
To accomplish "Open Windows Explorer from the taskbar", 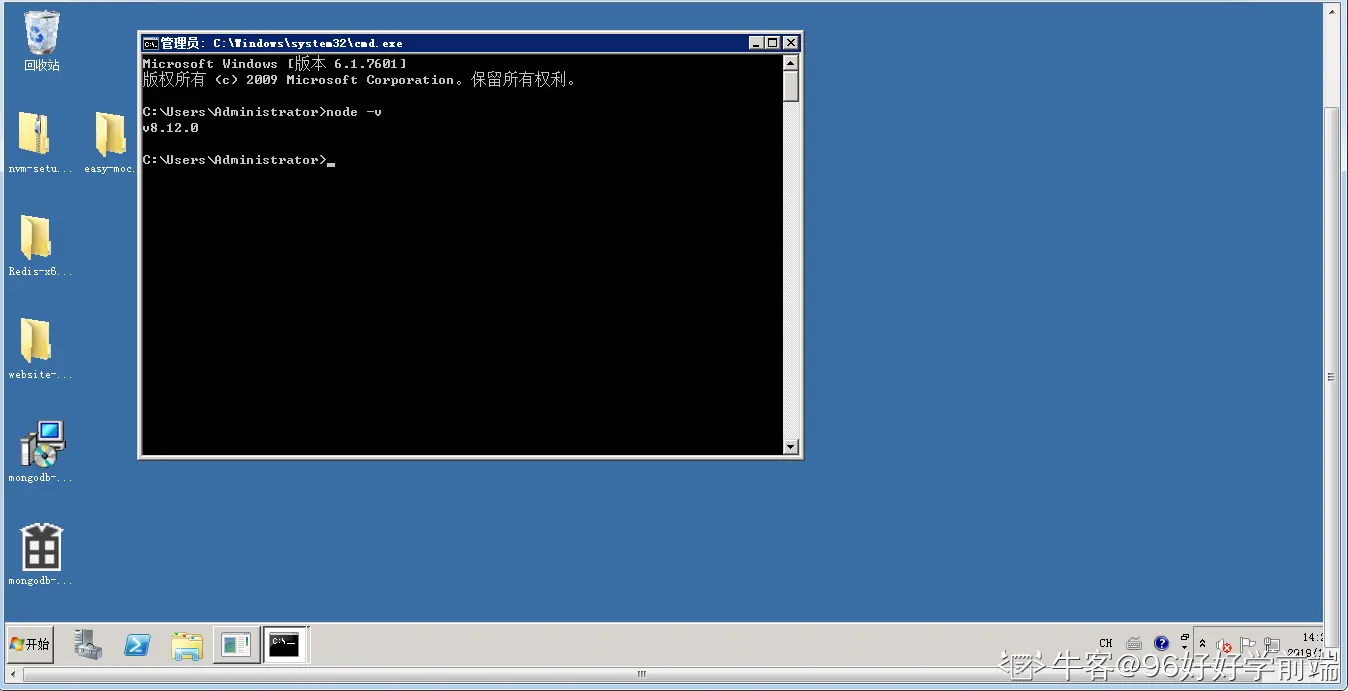I will coord(187,646).
